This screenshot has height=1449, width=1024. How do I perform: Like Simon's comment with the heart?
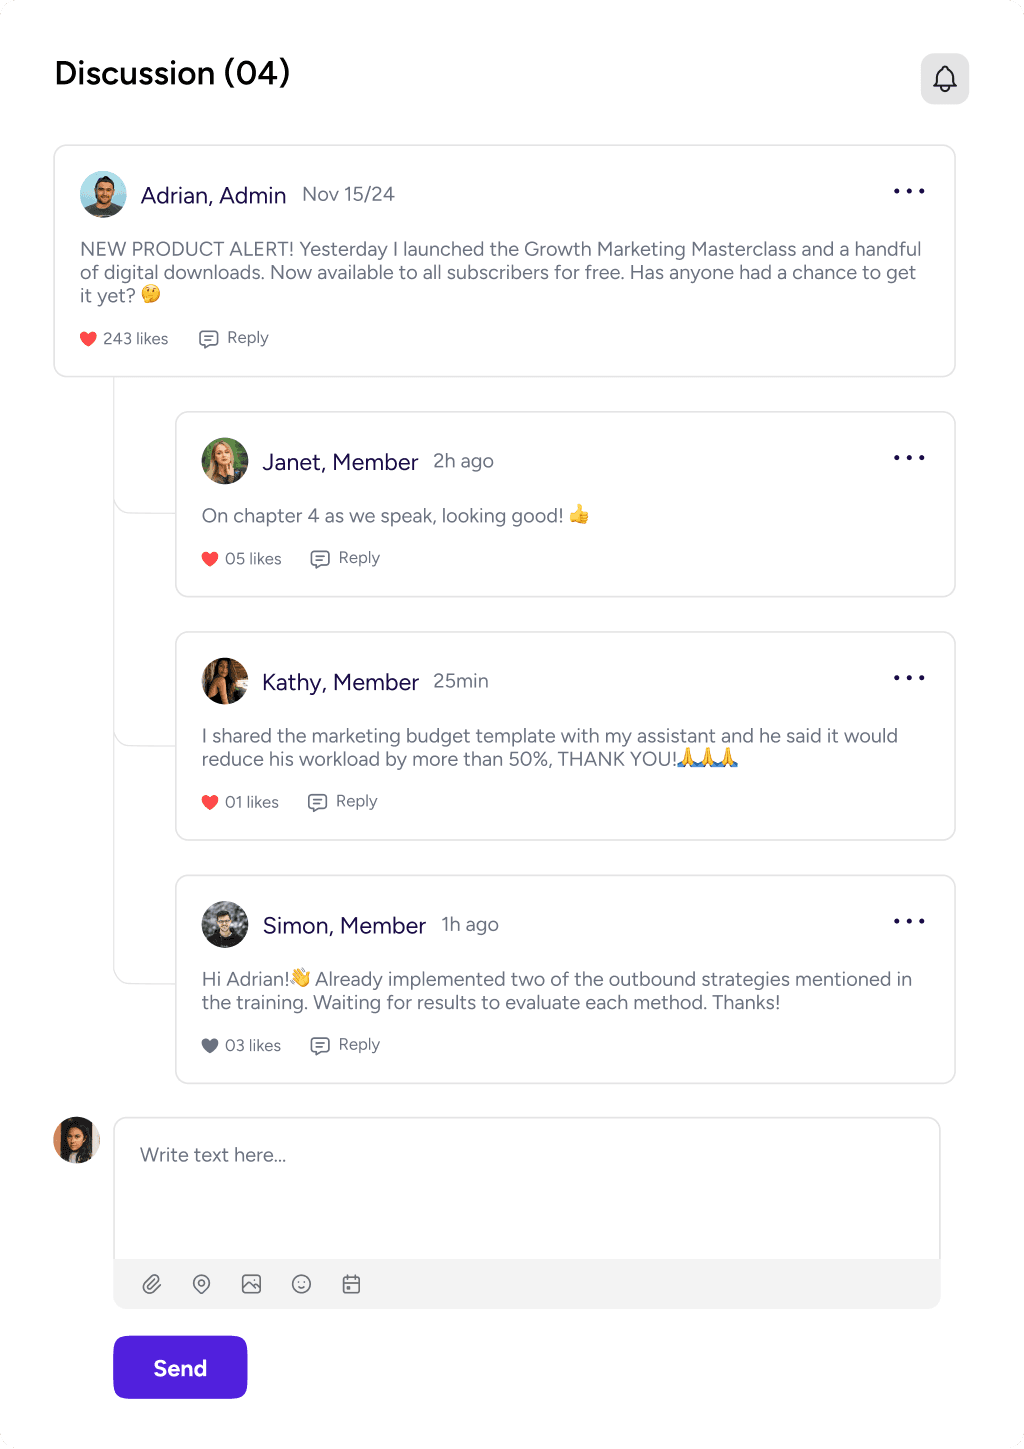tap(210, 1046)
